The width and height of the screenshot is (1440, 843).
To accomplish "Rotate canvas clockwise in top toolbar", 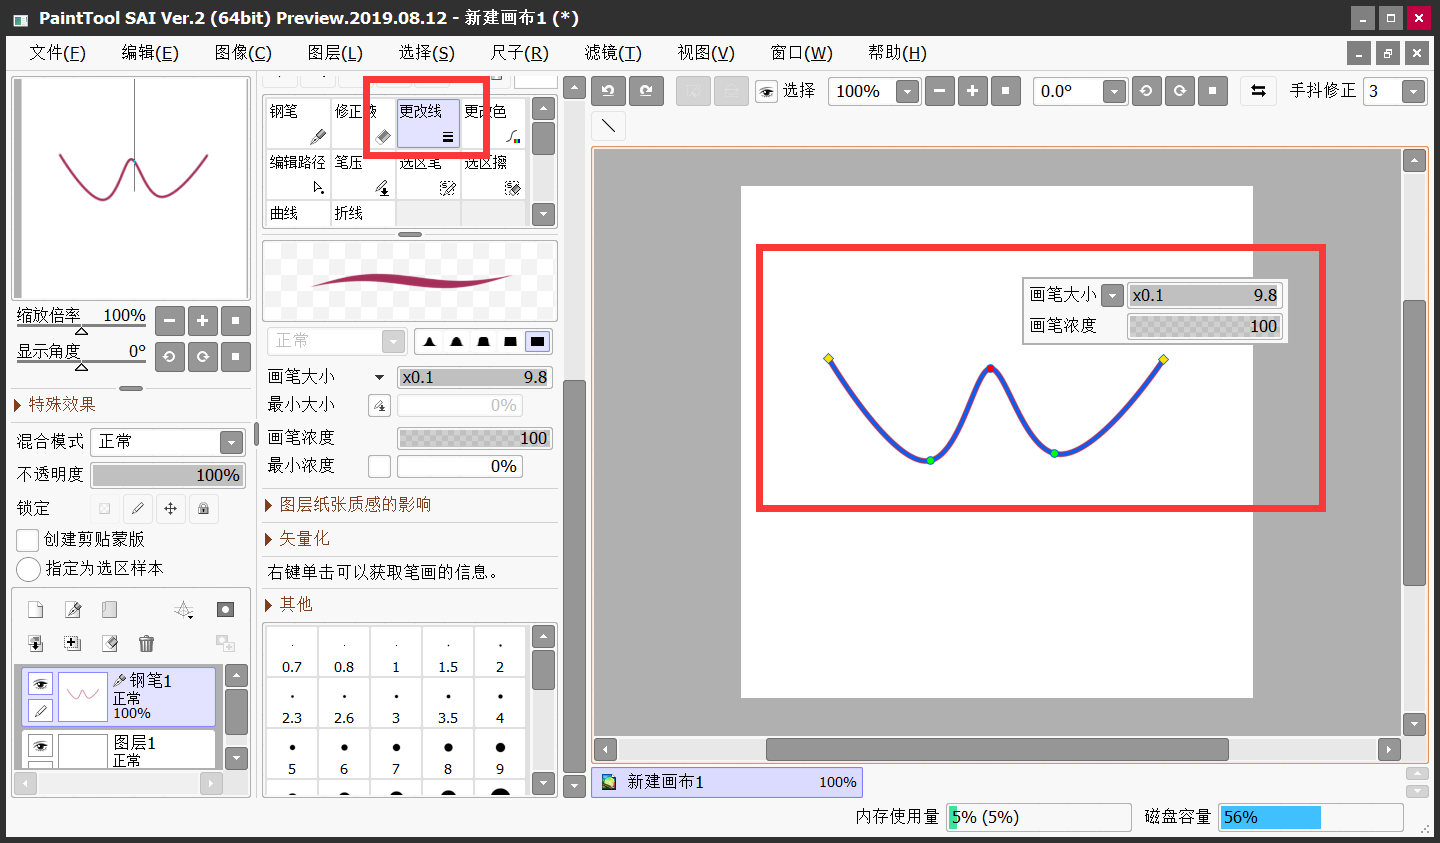I will click(1179, 91).
